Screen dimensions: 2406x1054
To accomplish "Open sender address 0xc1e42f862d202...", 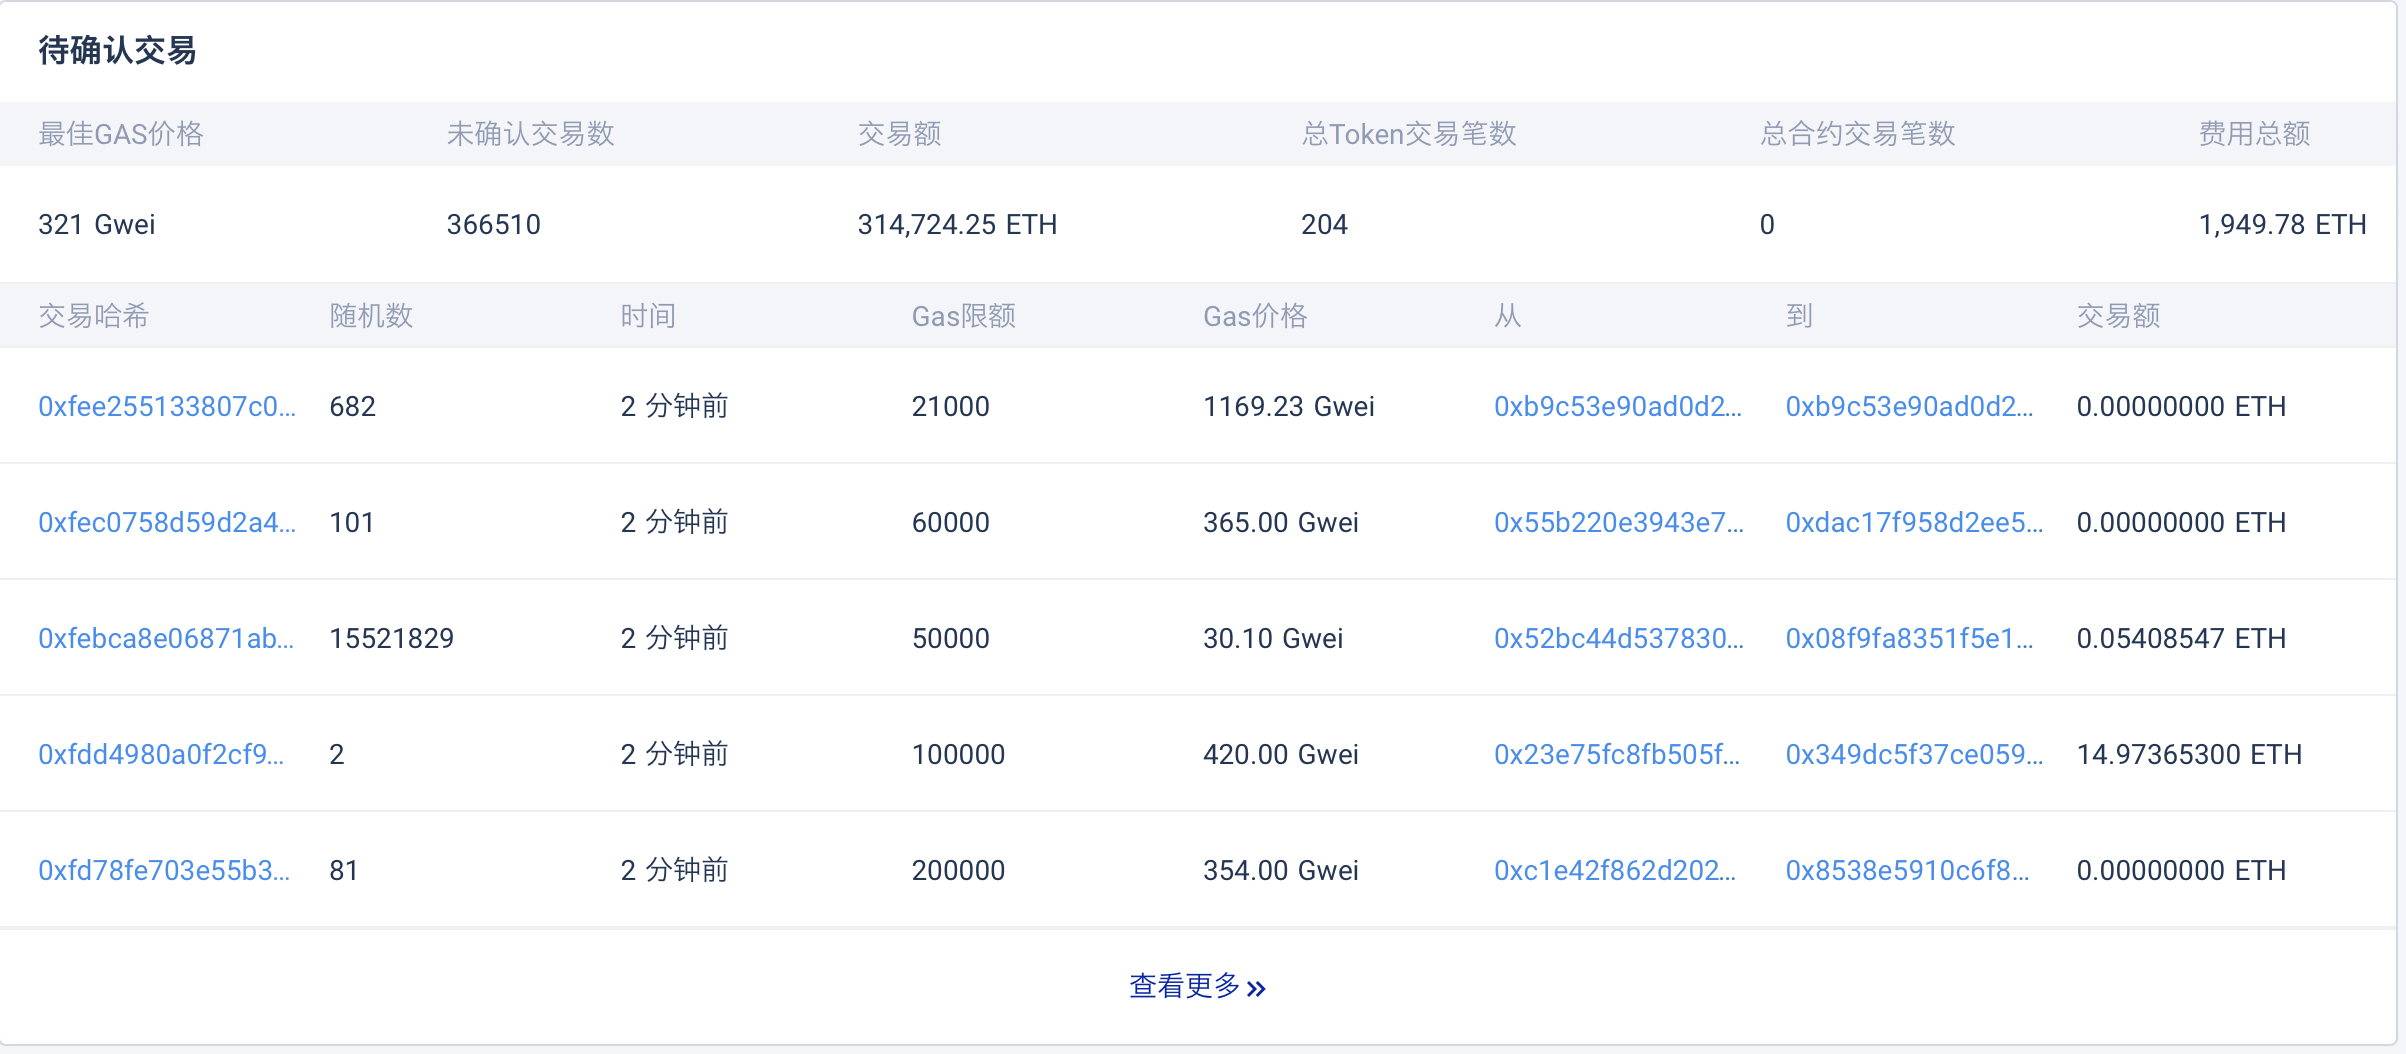I will 1615,870.
